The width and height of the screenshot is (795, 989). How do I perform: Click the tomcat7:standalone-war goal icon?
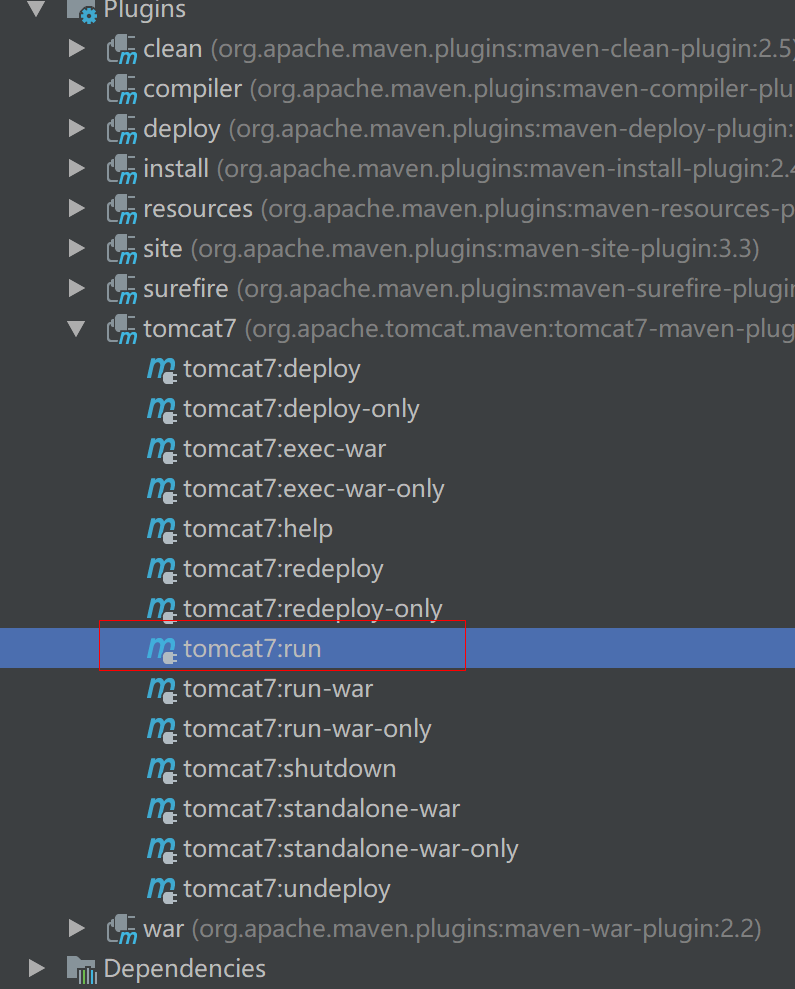pos(162,810)
